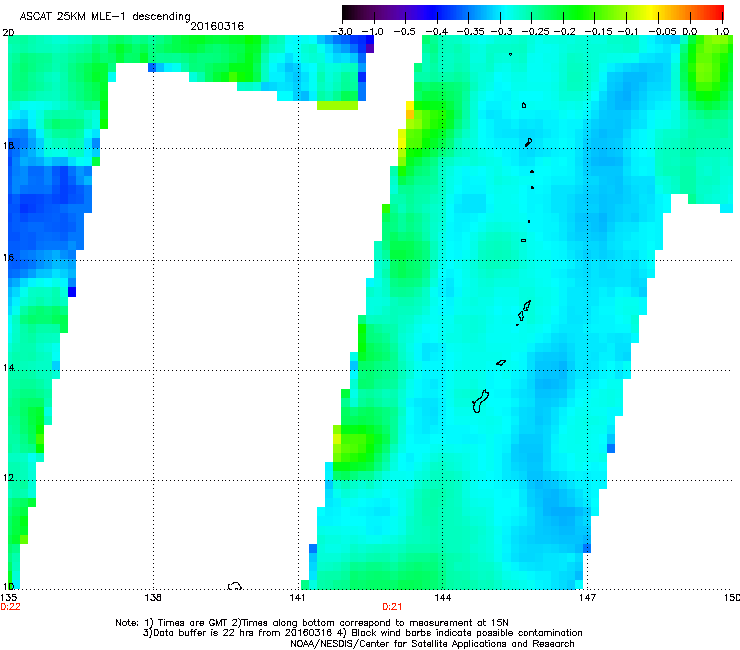Click the latitude axis label 18

tap(8, 145)
